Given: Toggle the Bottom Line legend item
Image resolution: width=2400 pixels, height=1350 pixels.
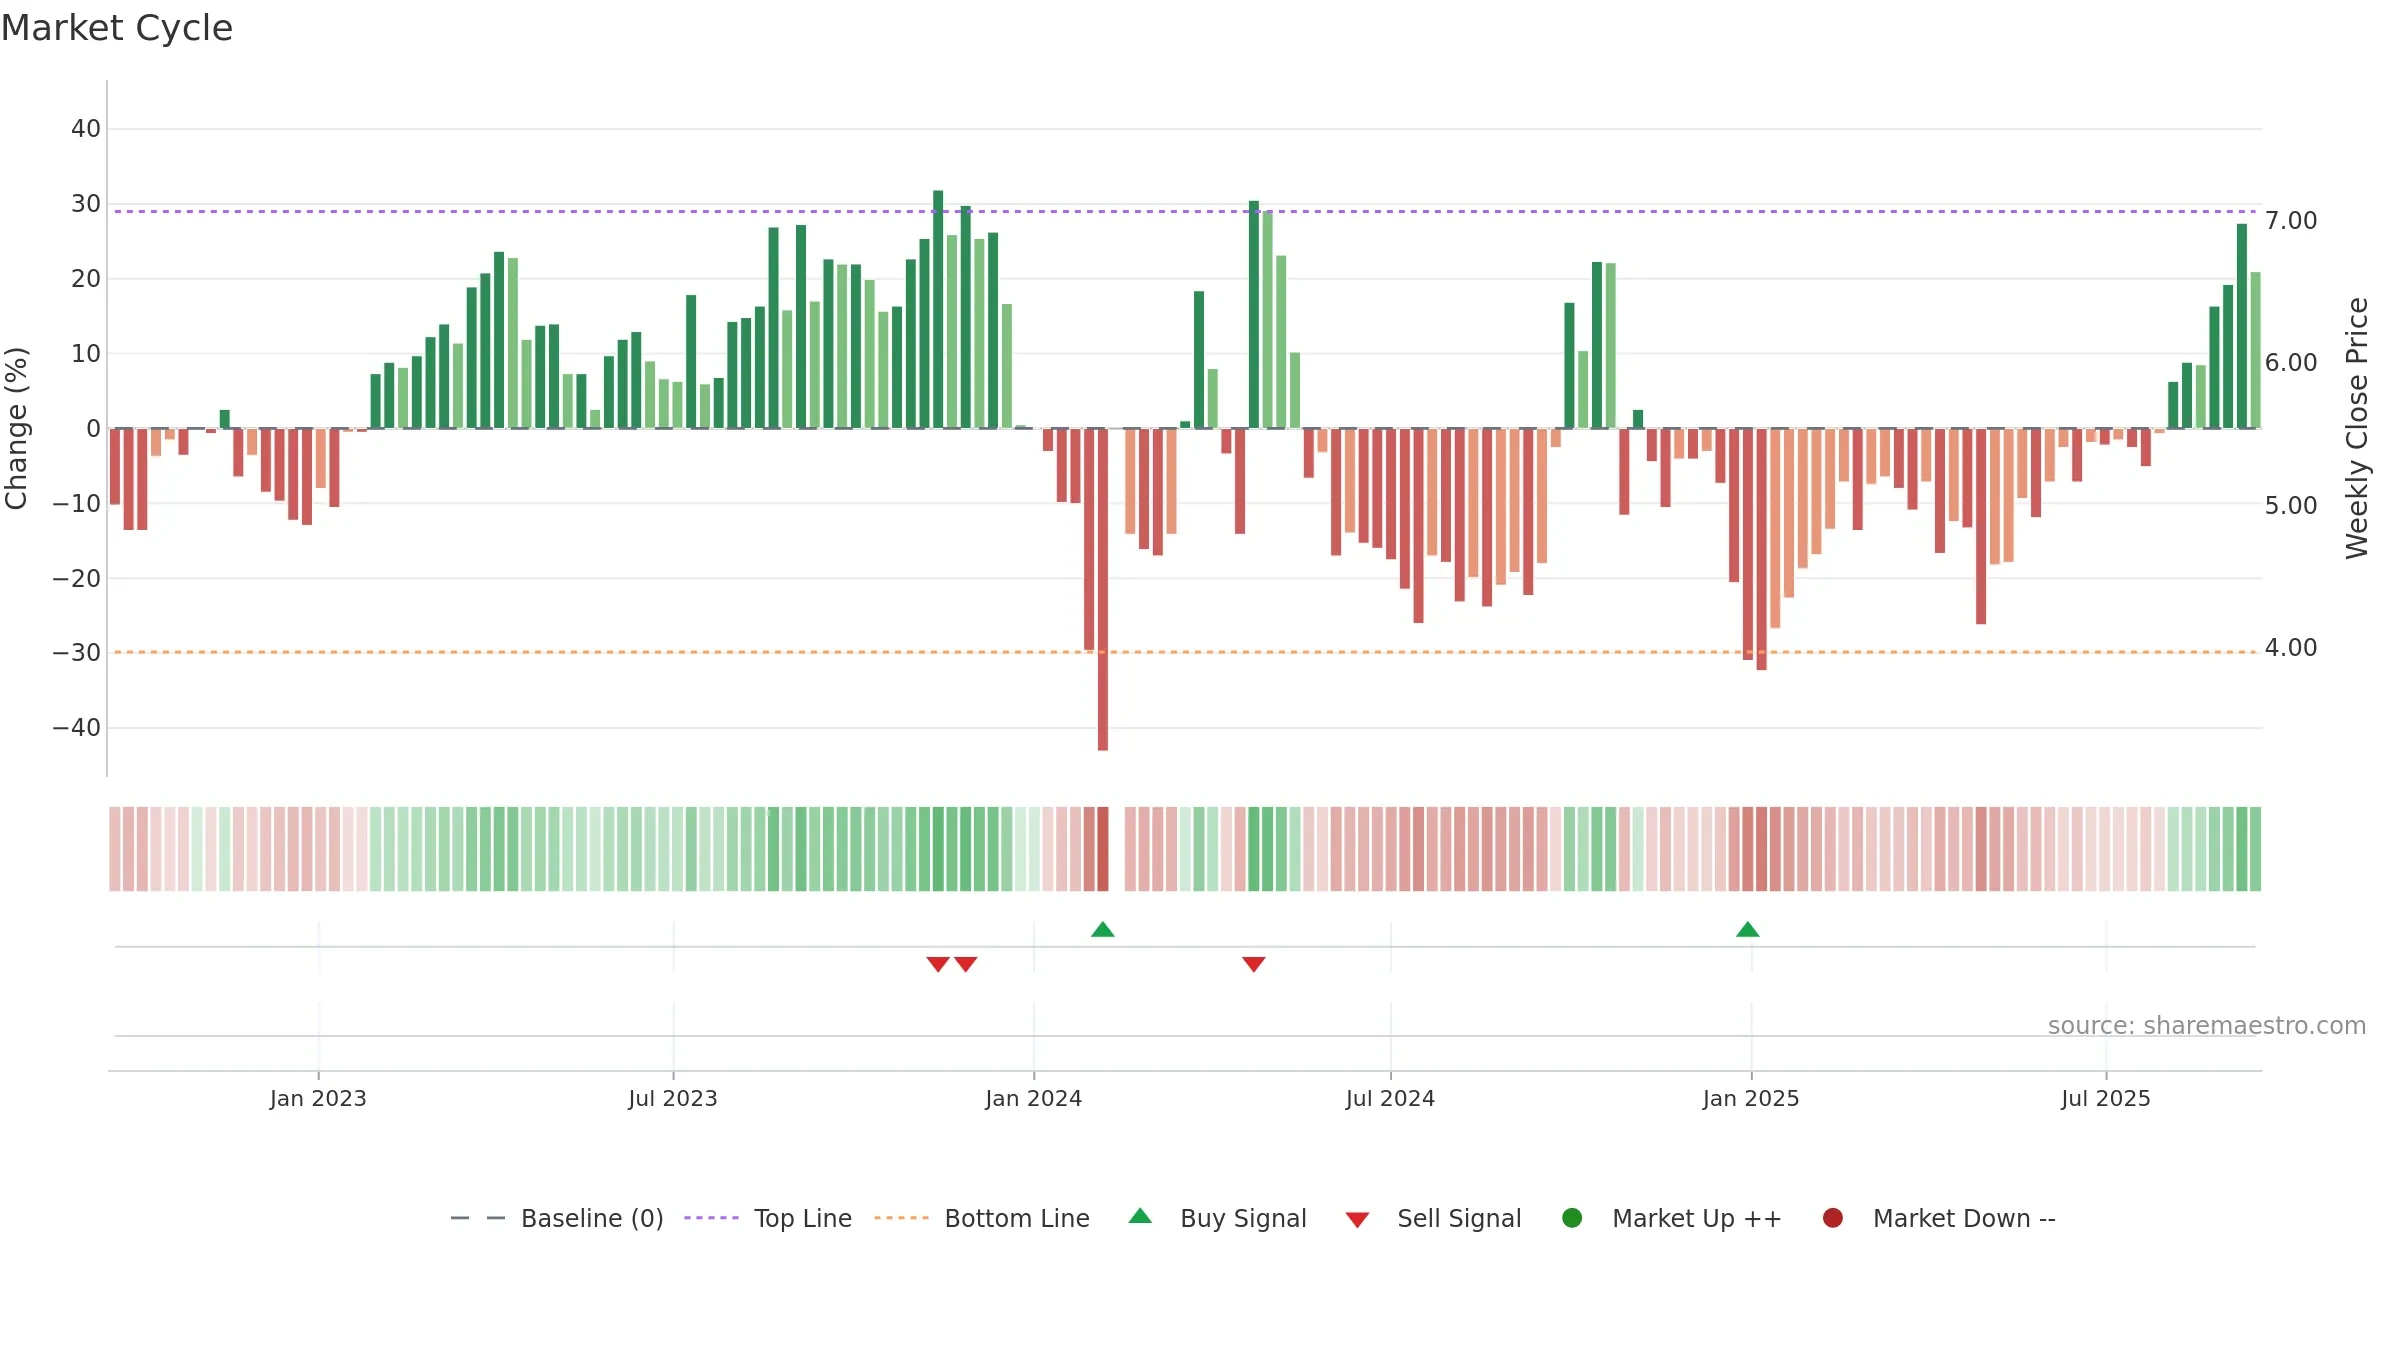Looking at the screenshot, I should (982, 1218).
